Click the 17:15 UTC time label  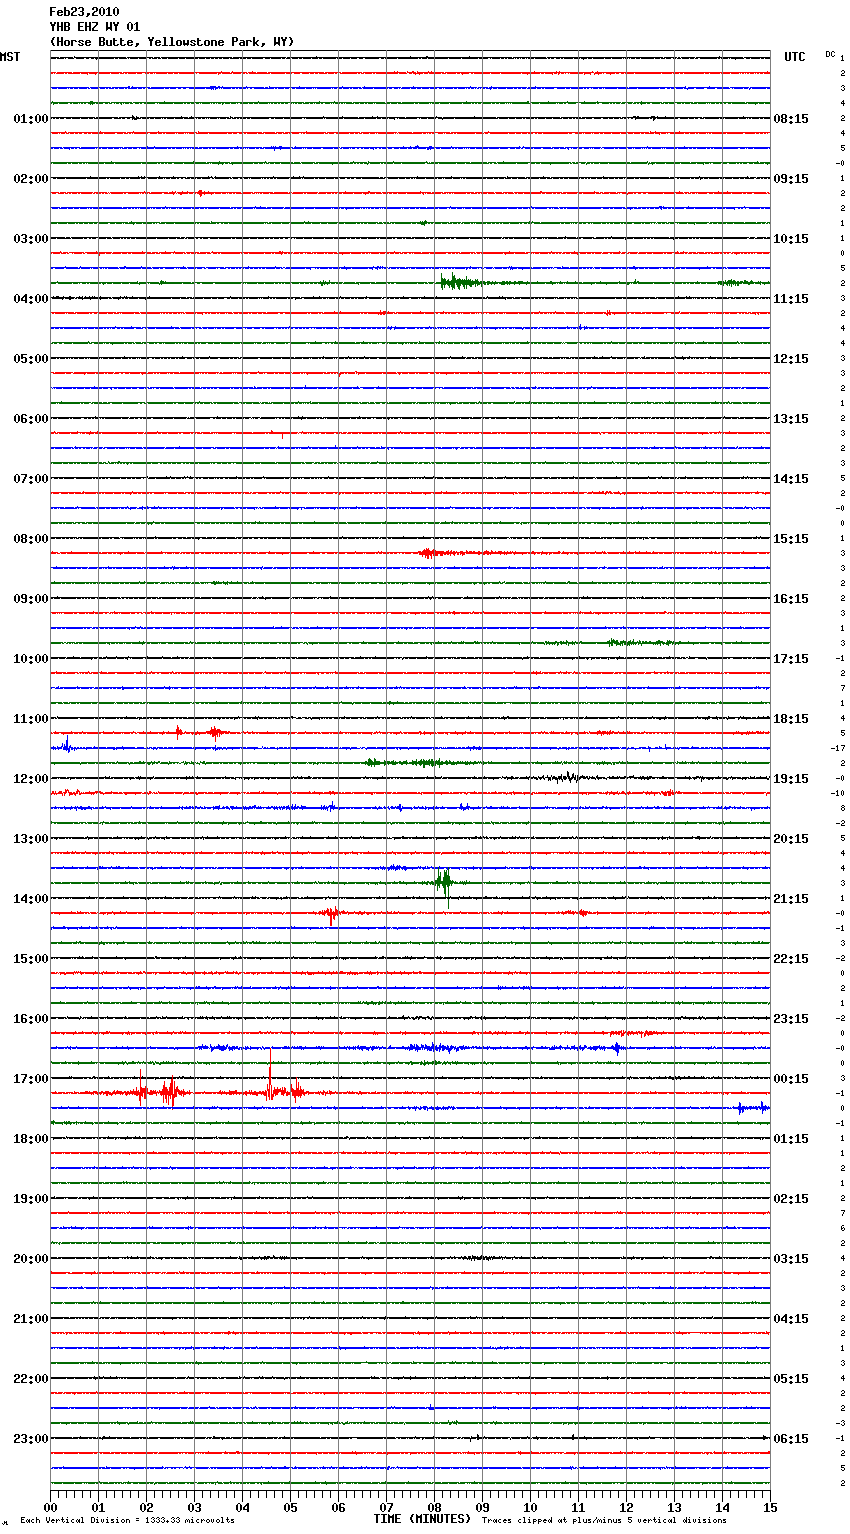[791, 659]
